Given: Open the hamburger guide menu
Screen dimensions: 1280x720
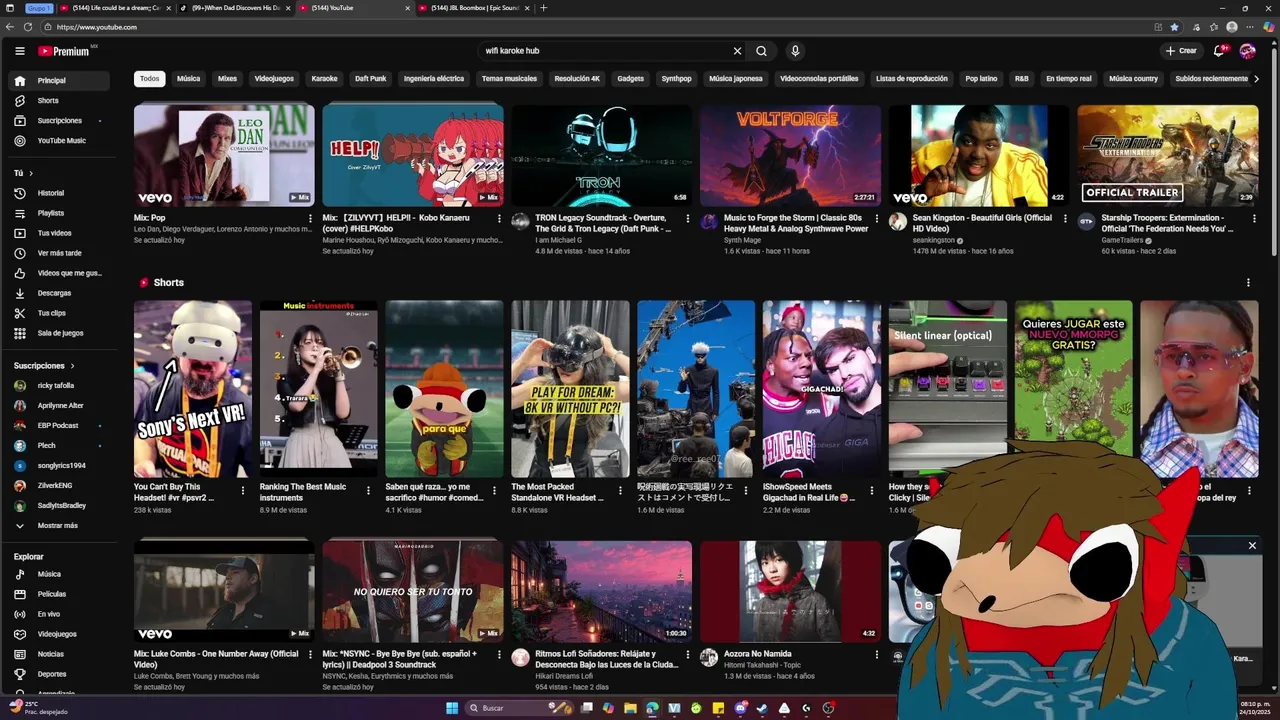Looking at the screenshot, I should coord(19,51).
